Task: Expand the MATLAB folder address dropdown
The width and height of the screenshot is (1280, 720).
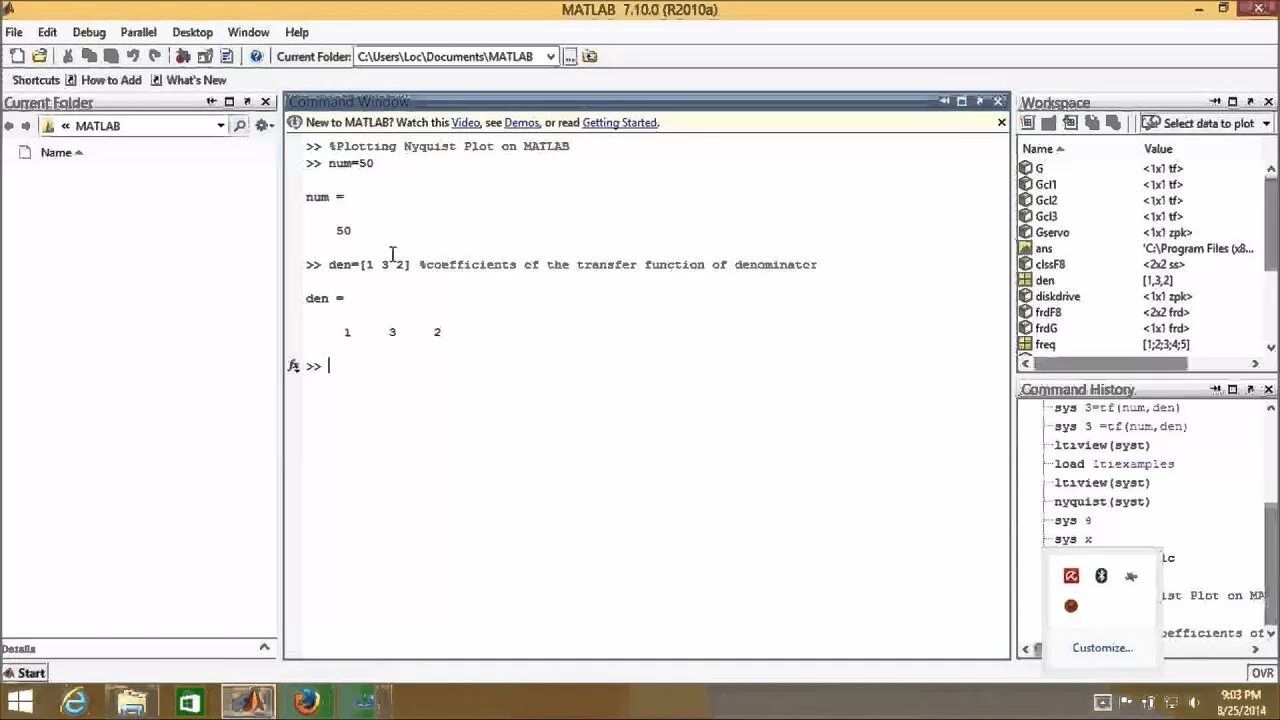Action: (x=221, y=126)
